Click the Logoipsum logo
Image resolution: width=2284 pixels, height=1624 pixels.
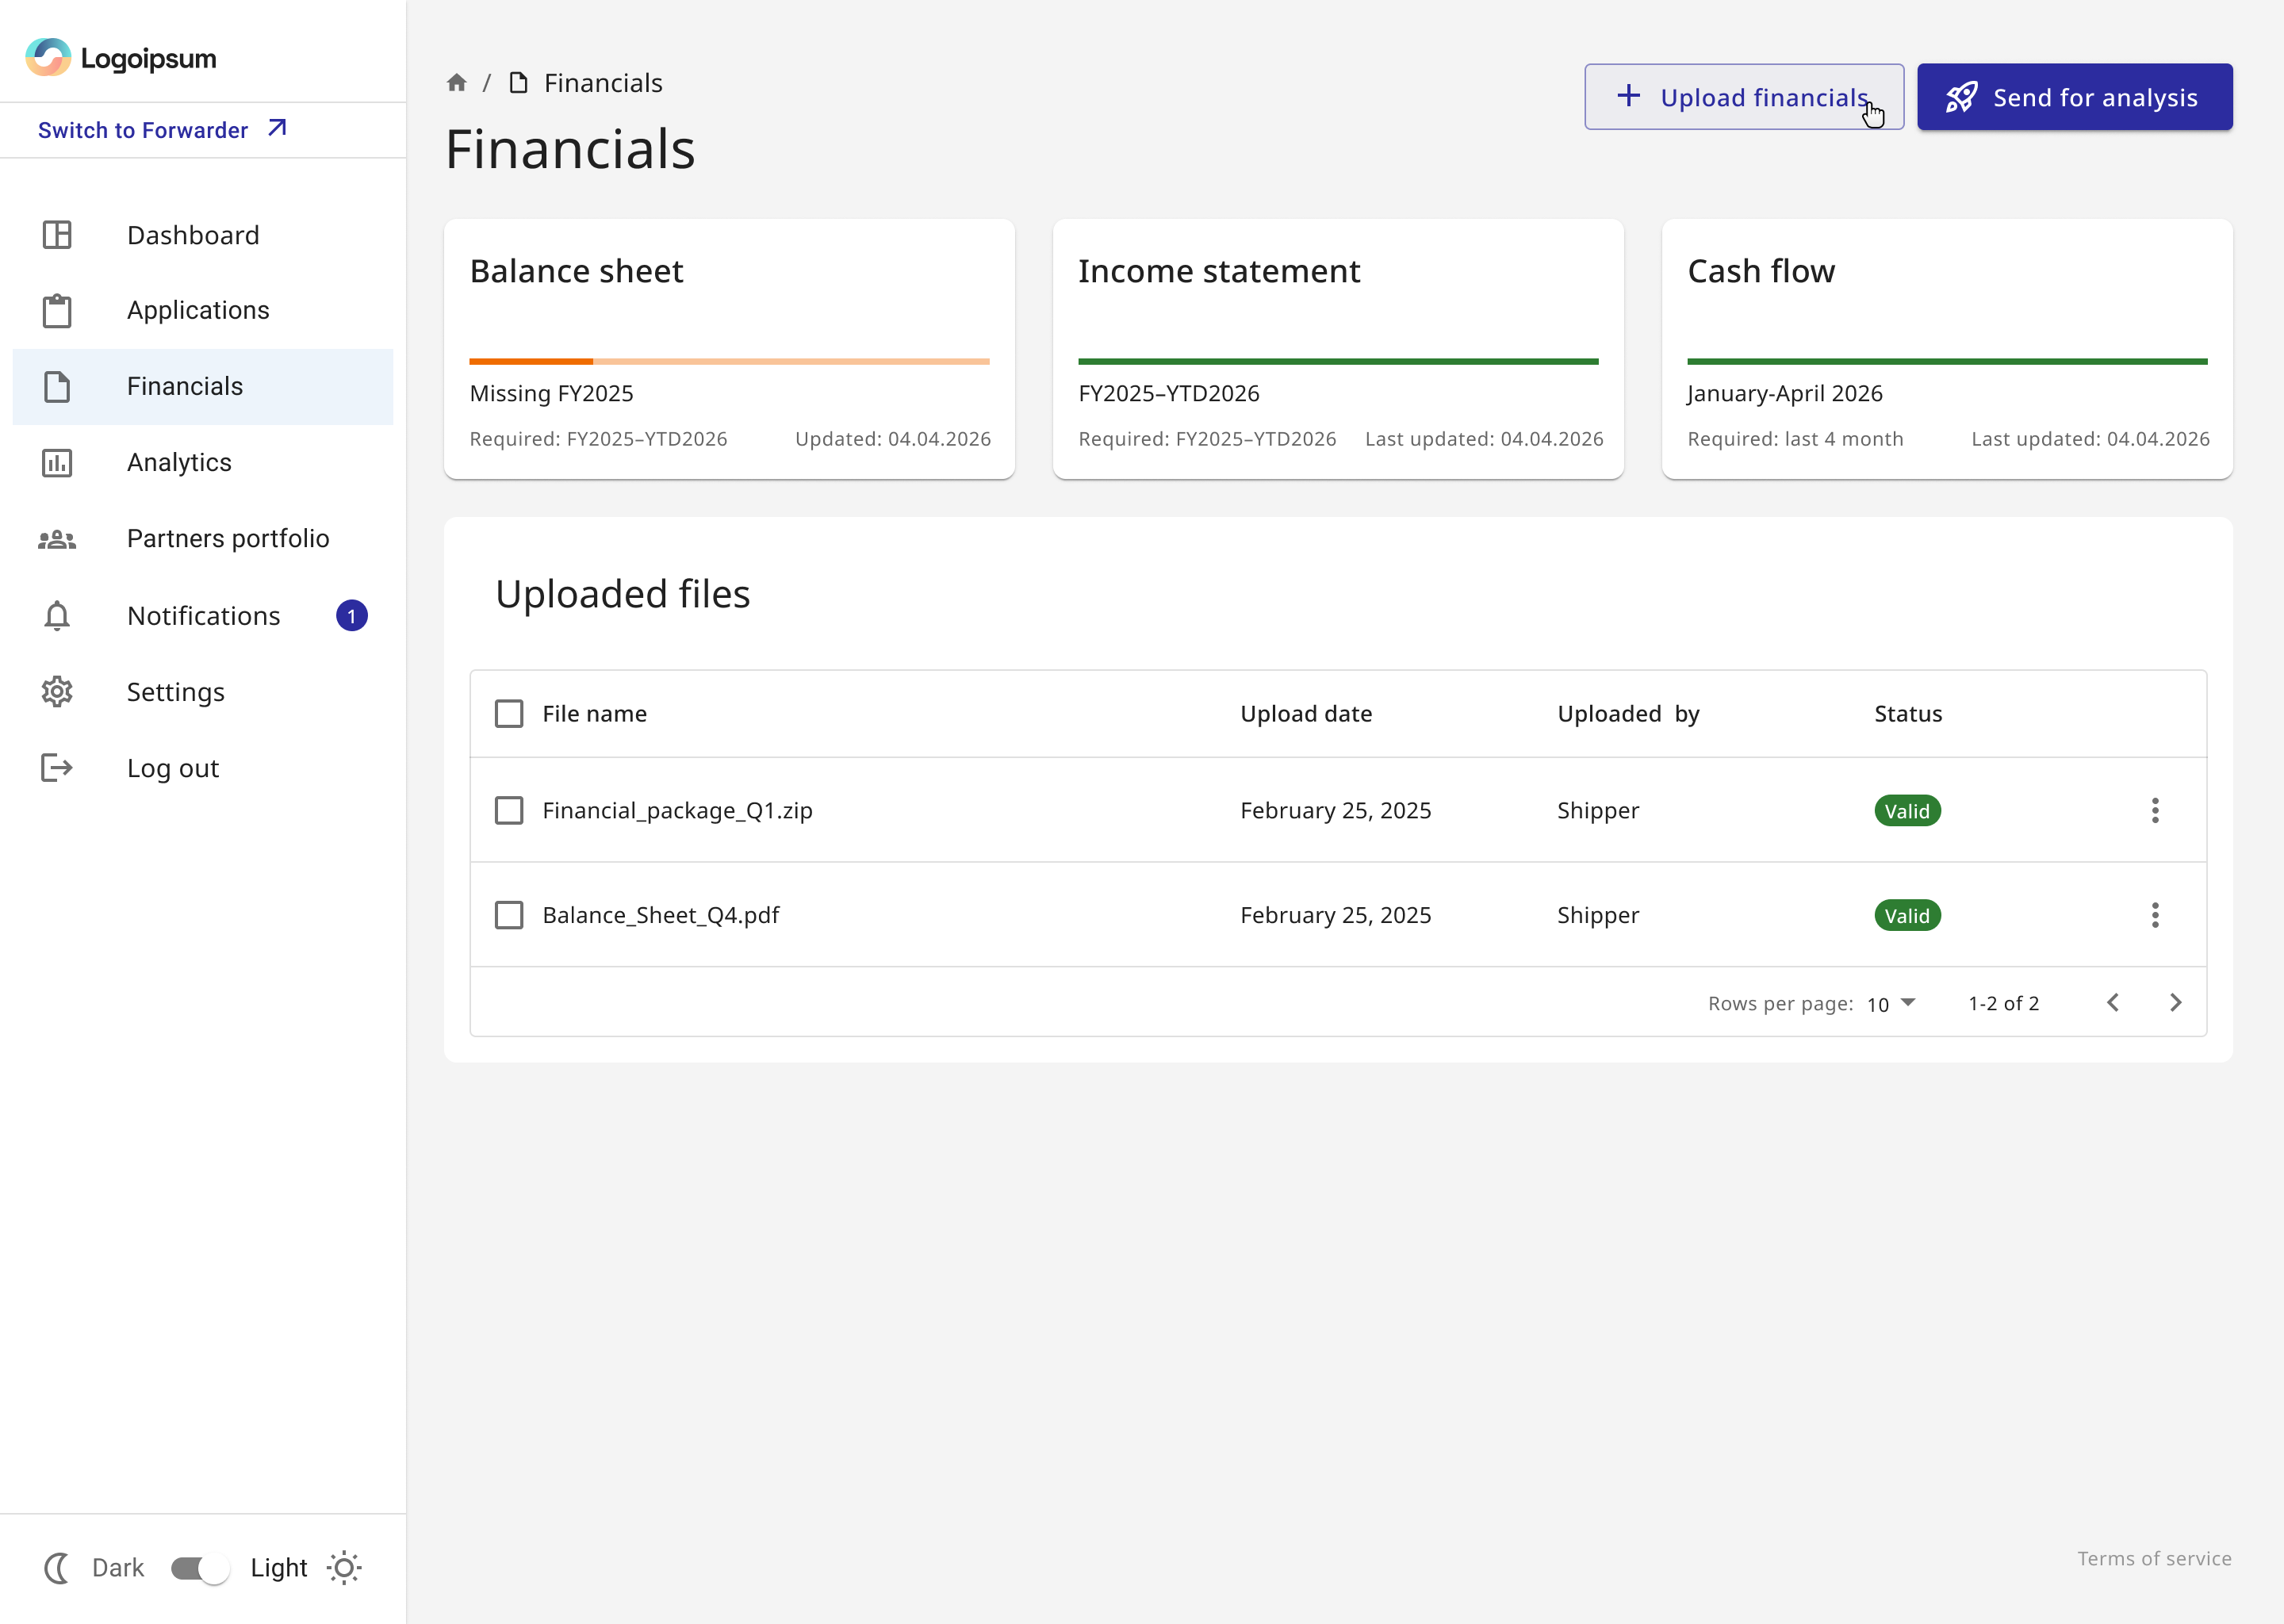coord(121,58)
